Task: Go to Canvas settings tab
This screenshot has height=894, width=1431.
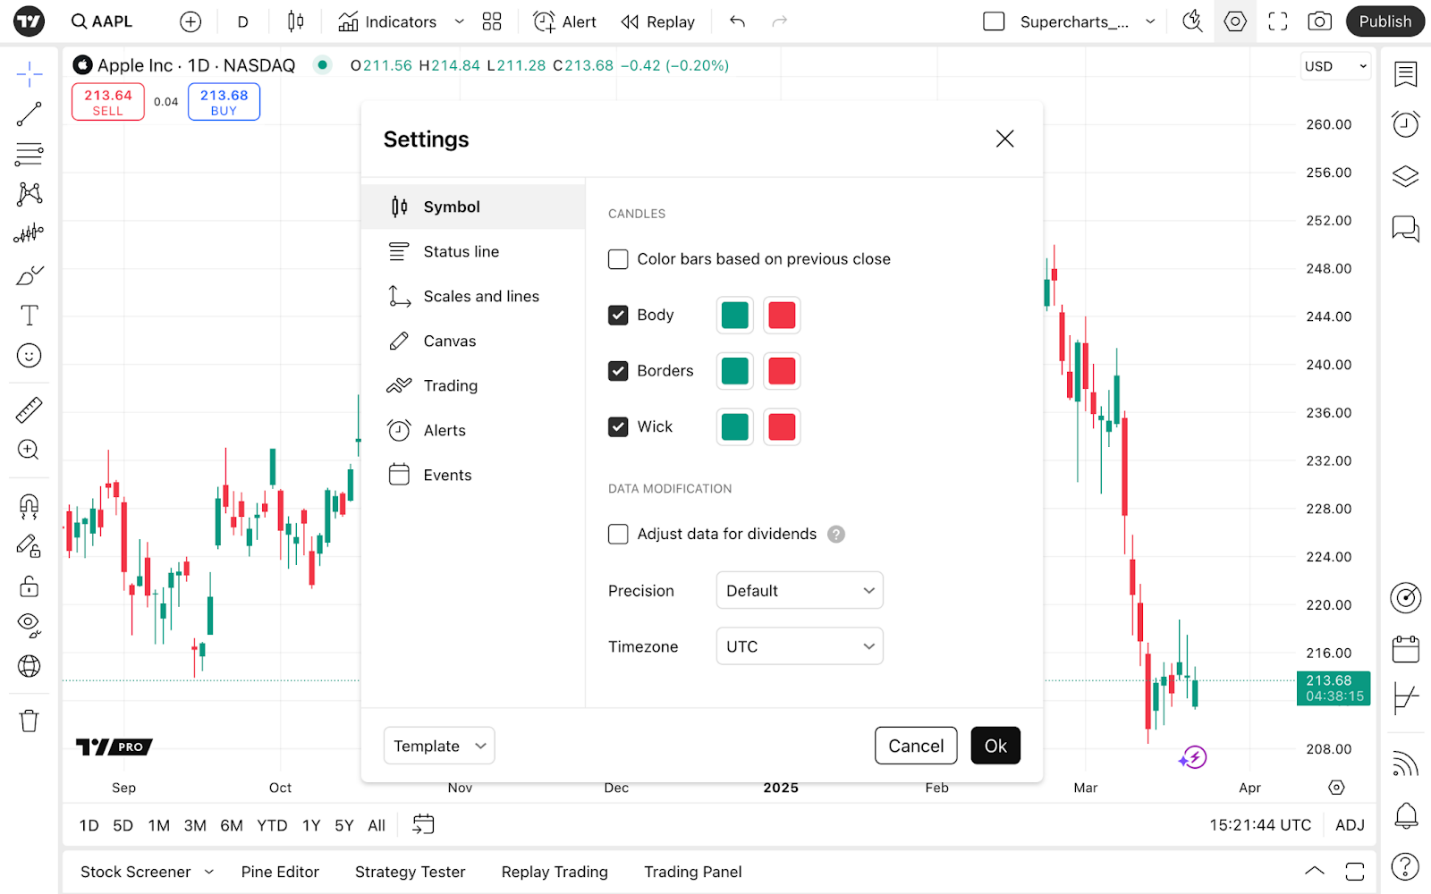Action: click(x=473, y=341)
